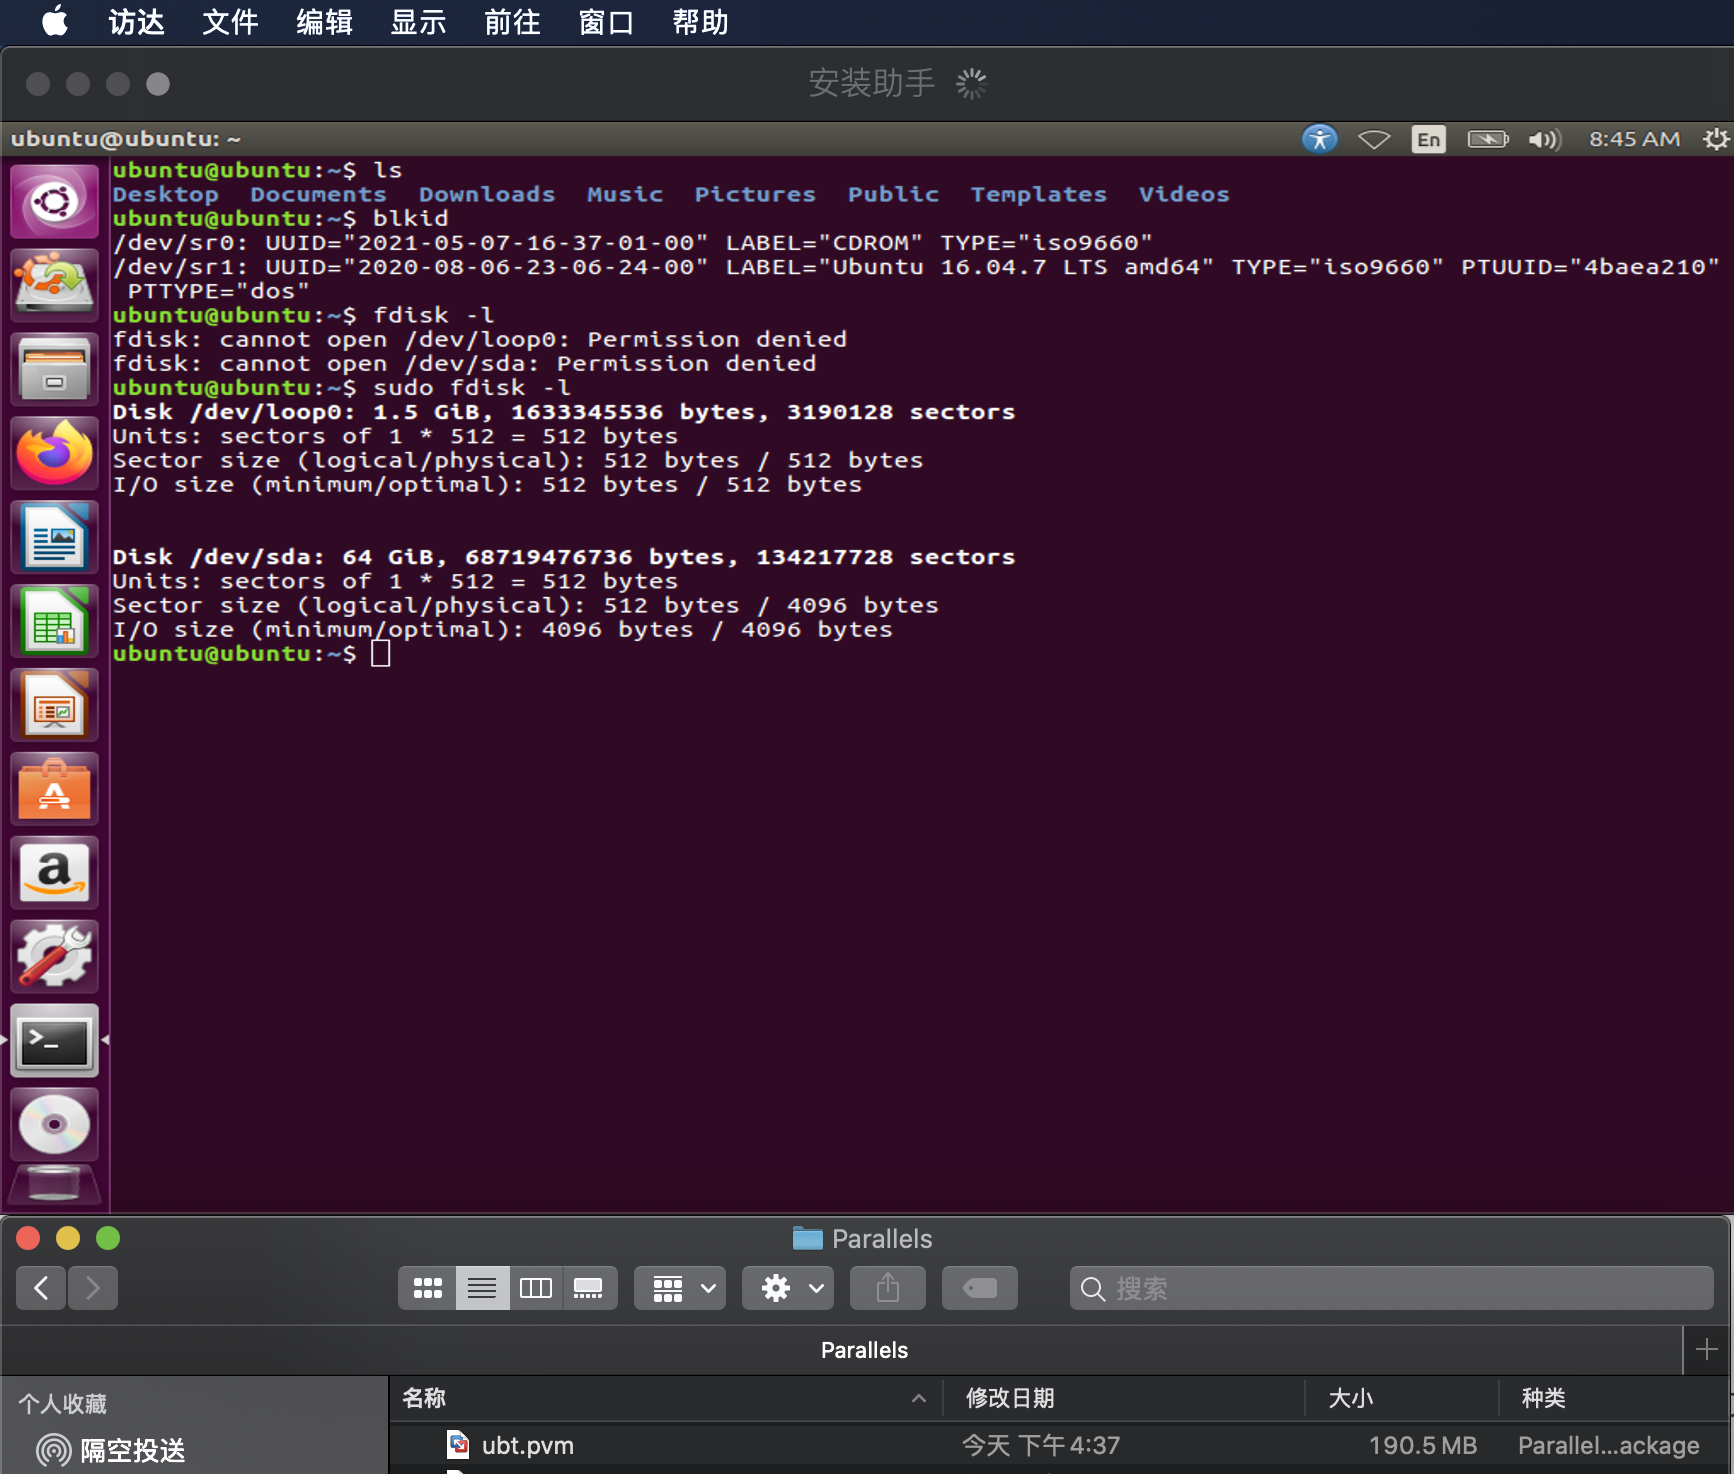This screenshot has height=1474, width=1734.
Task: Adjust the volume from the status bar
Action: [1544, 139]
